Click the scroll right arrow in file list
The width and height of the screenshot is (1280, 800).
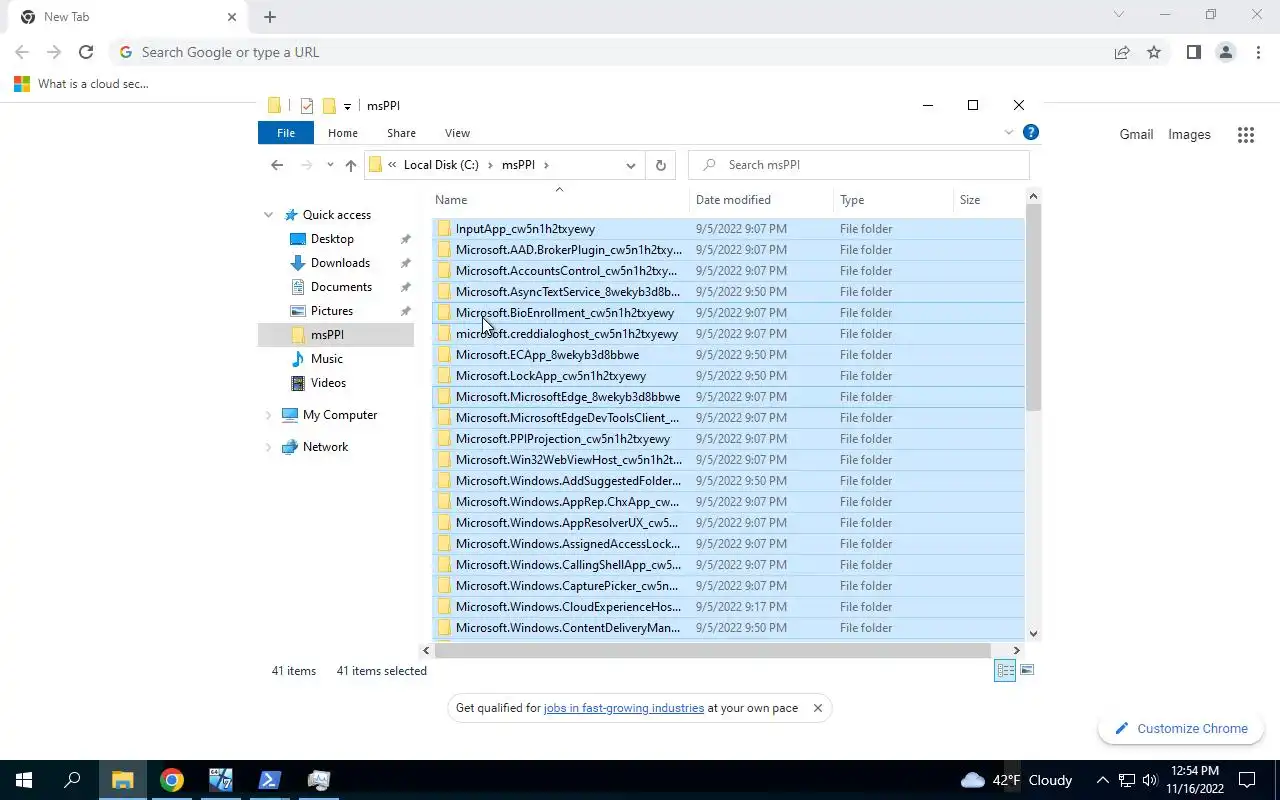coord(1017,651)
